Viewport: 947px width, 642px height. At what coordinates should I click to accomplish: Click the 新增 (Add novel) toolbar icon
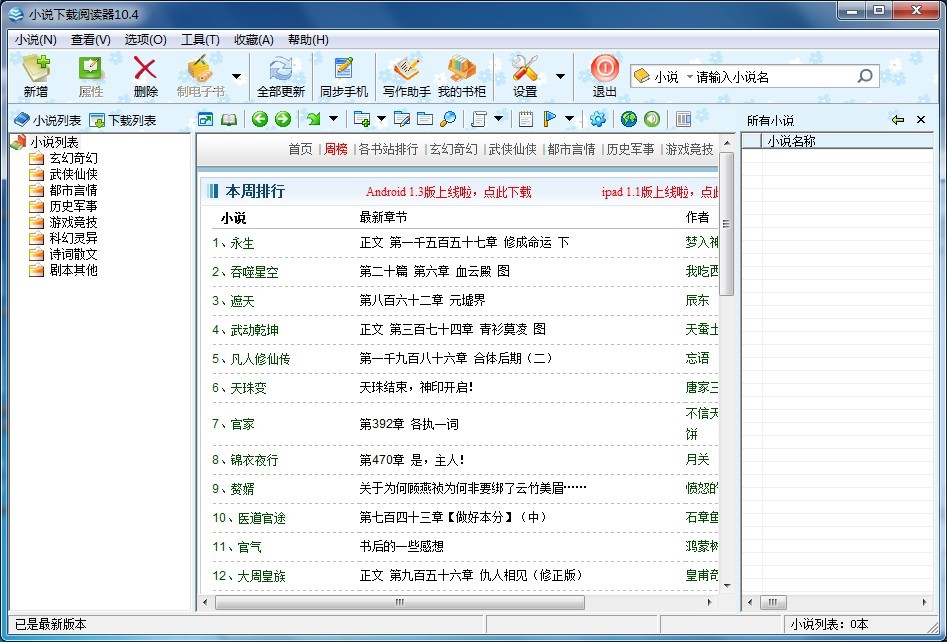pos(36,76)
